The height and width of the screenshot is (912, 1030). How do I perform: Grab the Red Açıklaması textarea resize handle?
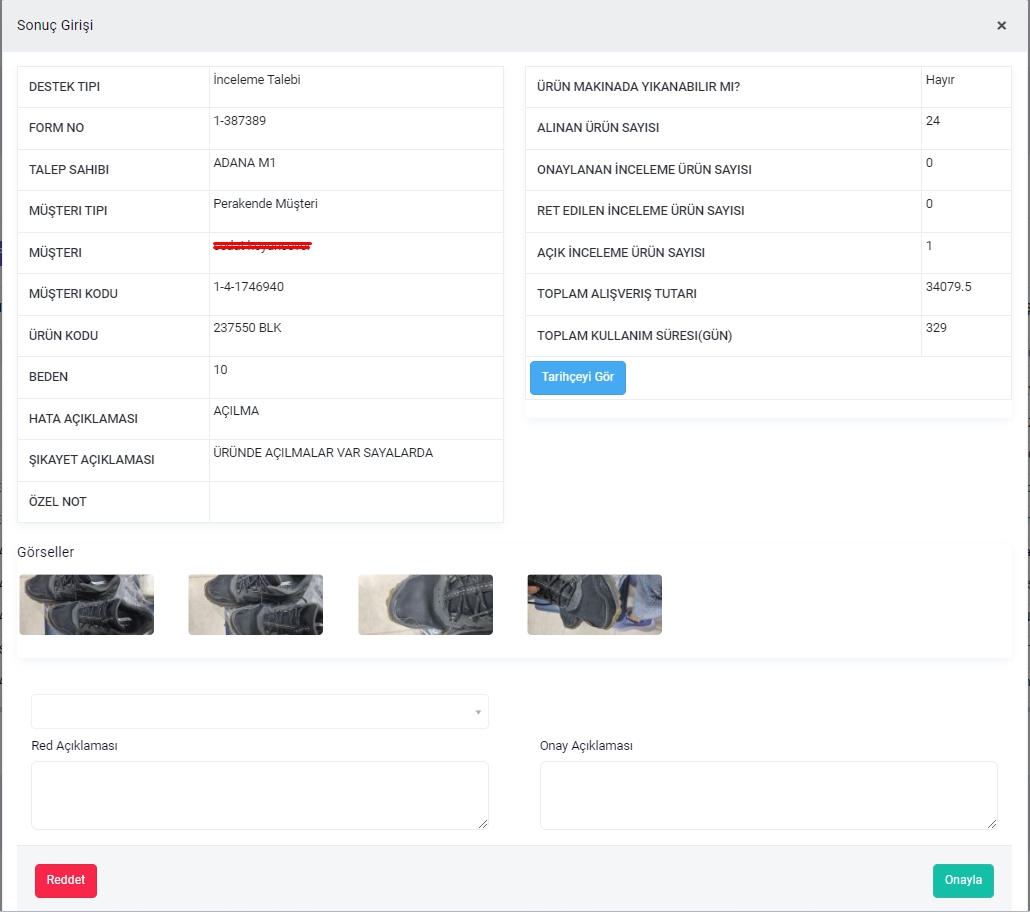coord(483,823)
